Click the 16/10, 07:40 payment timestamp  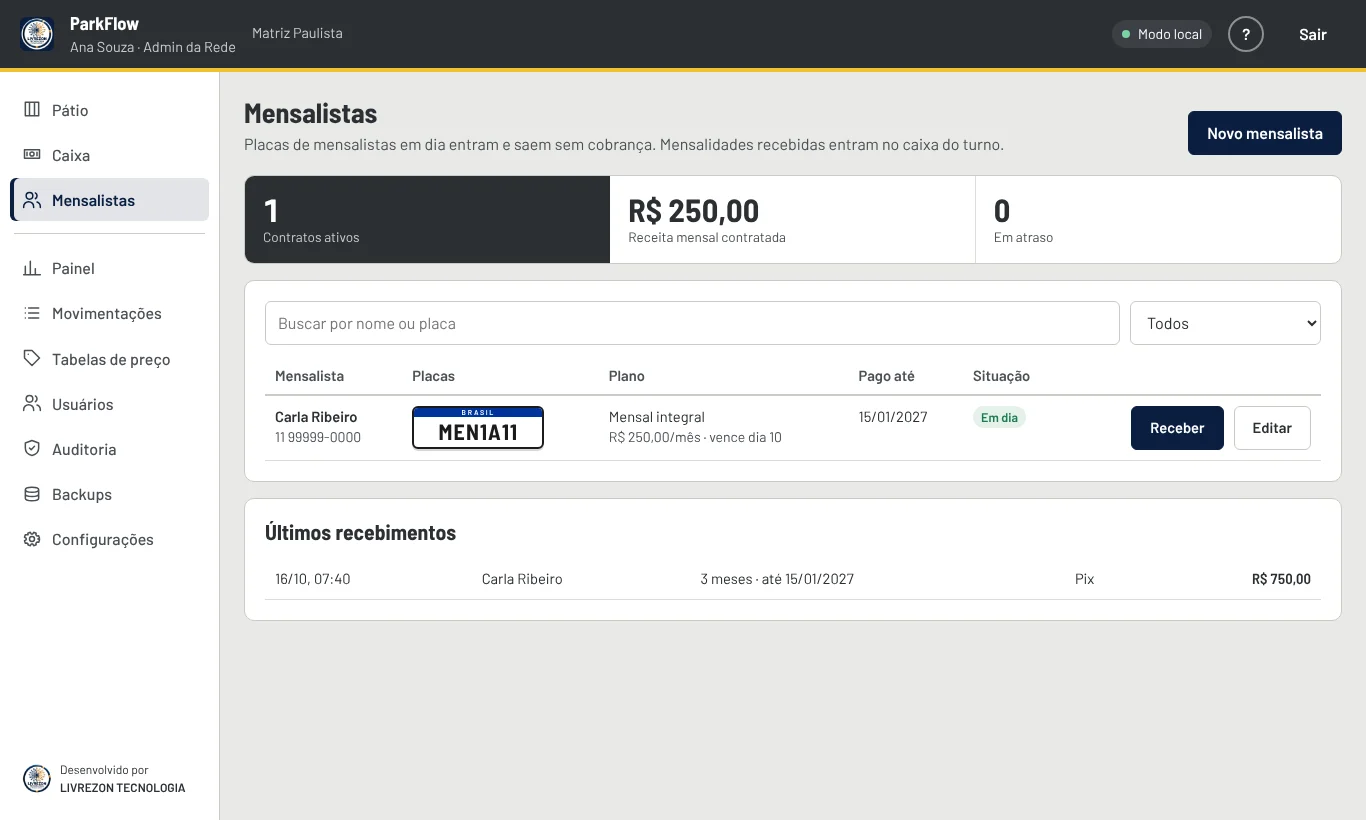(x=313, y=579)
